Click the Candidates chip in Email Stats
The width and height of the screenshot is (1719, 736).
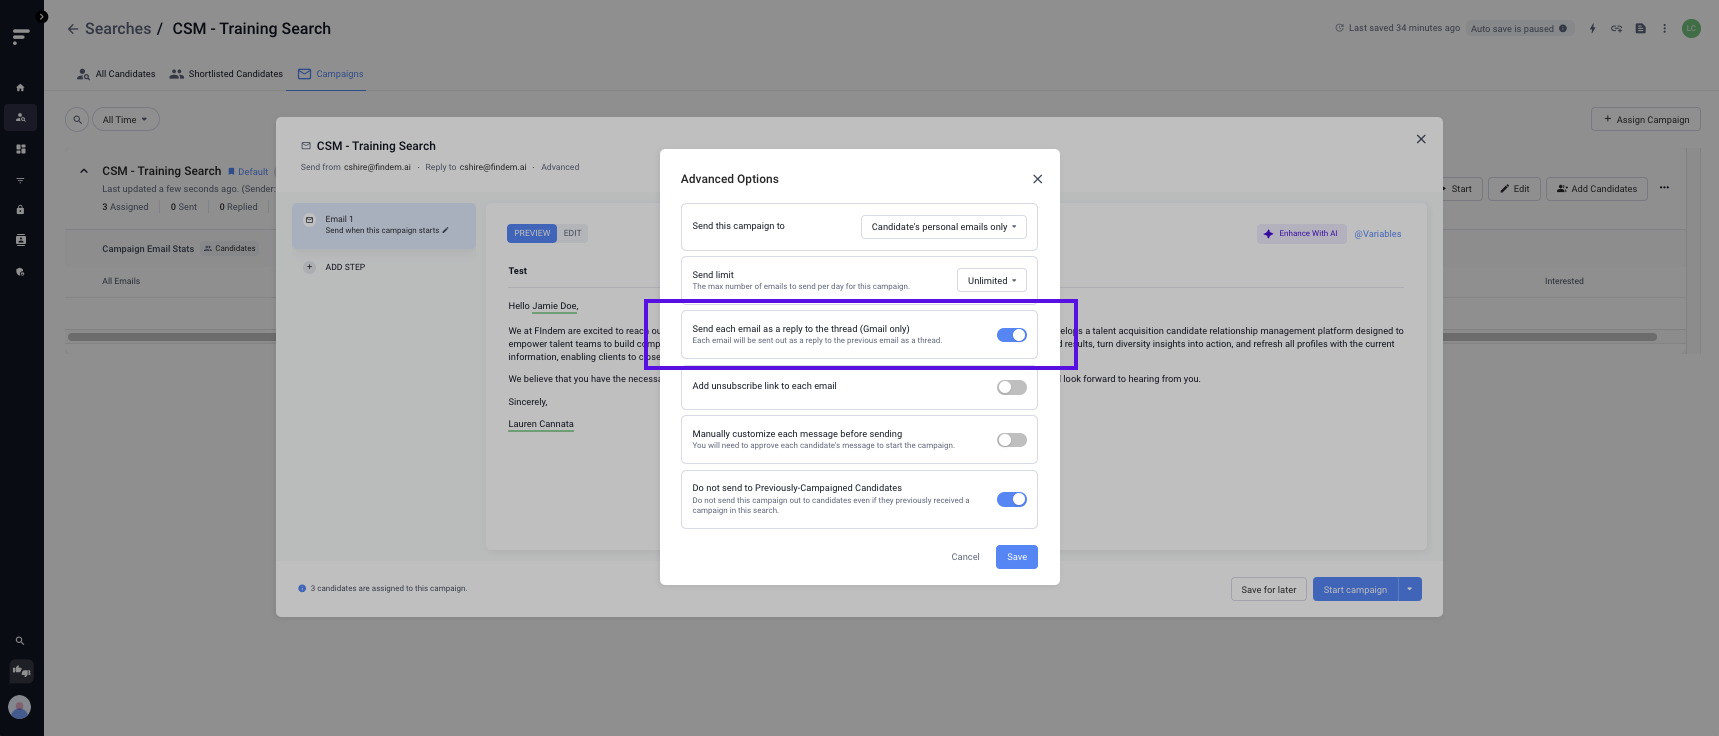click(x=230, y=249)
